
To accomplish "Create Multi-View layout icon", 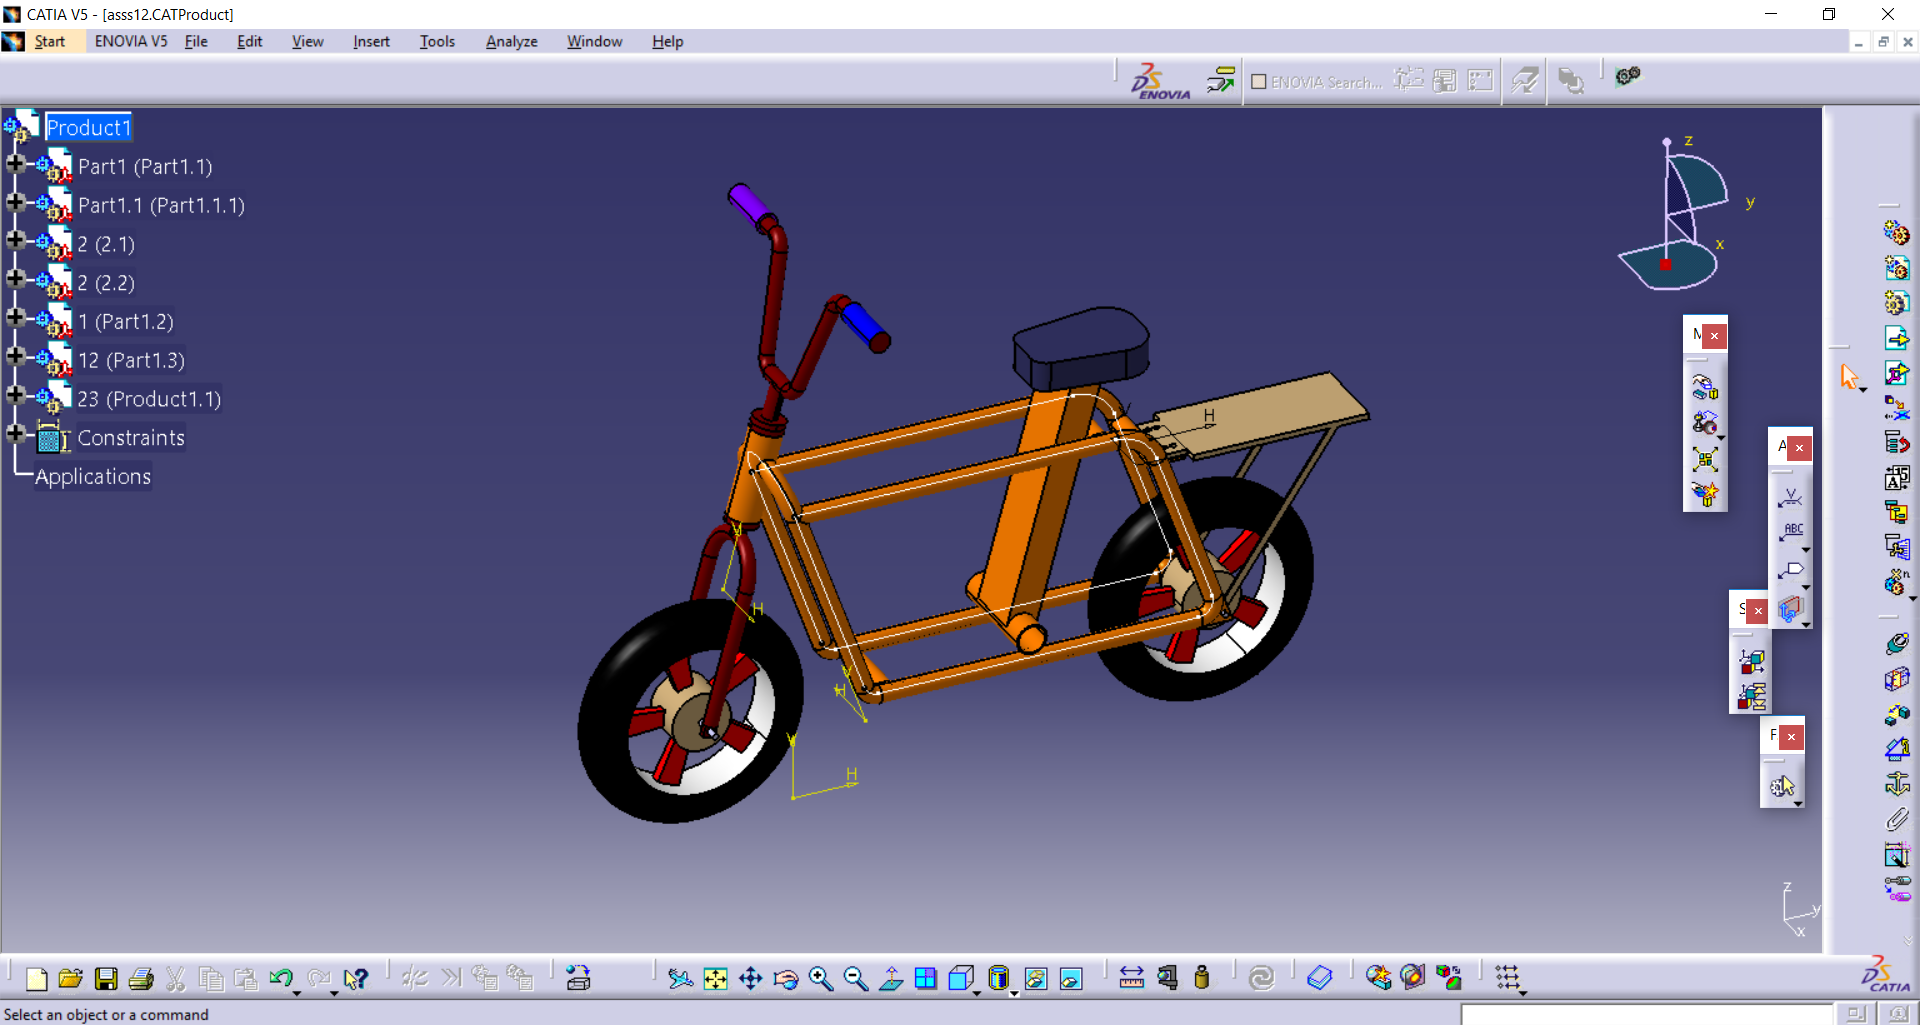I will pyautogui.click(x=925, y=978).
